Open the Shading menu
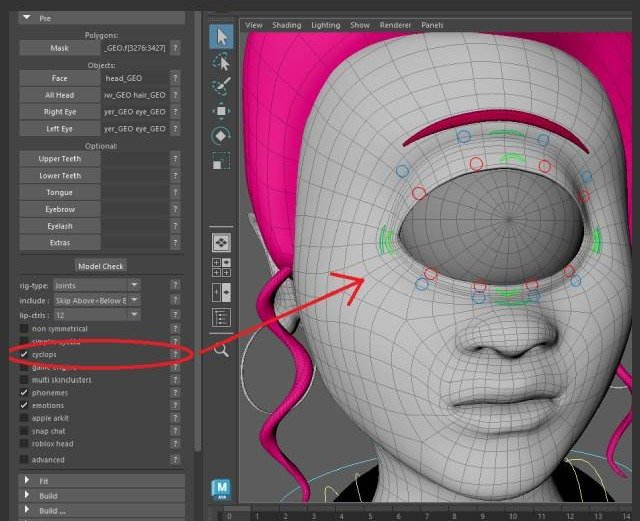 (287, 25)
